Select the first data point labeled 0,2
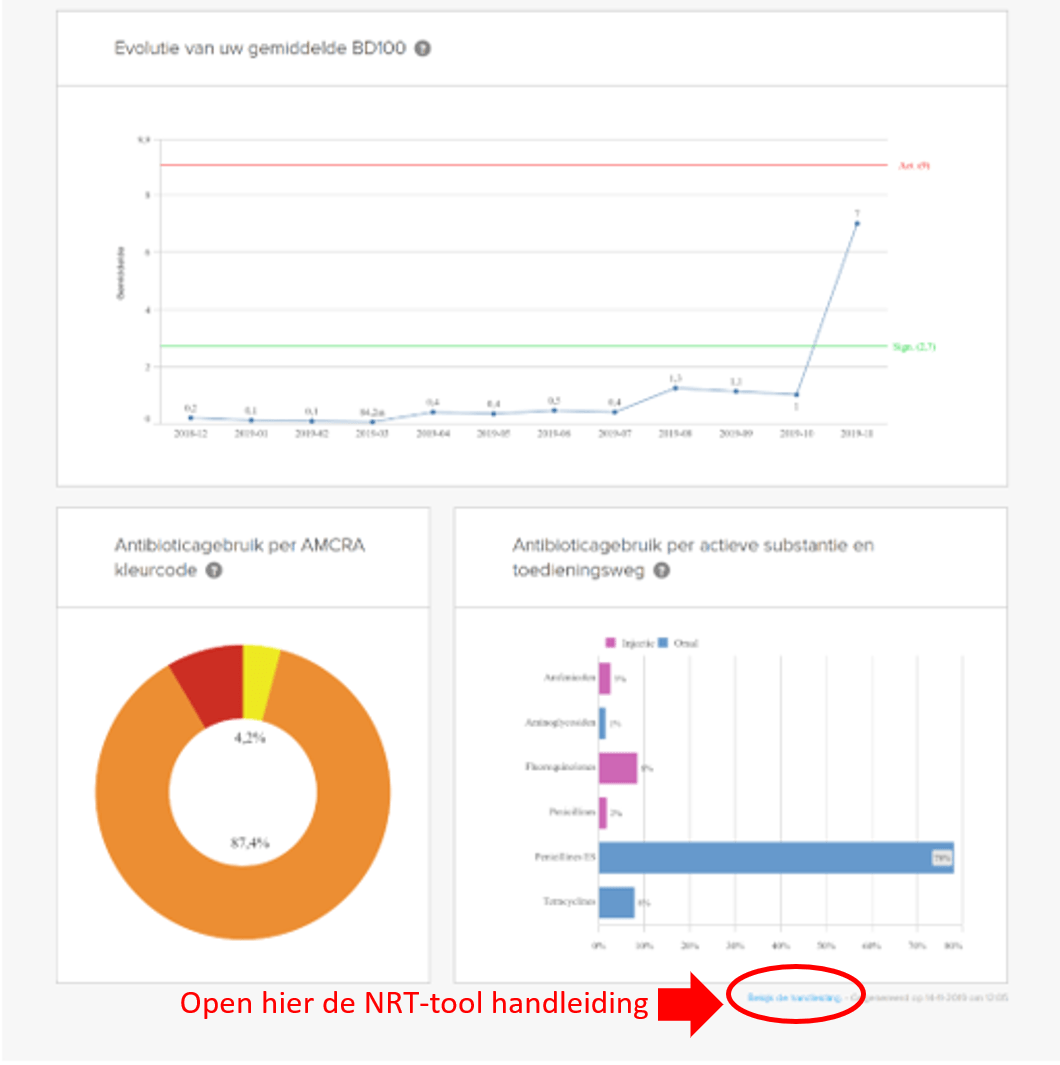 (190, 417)
